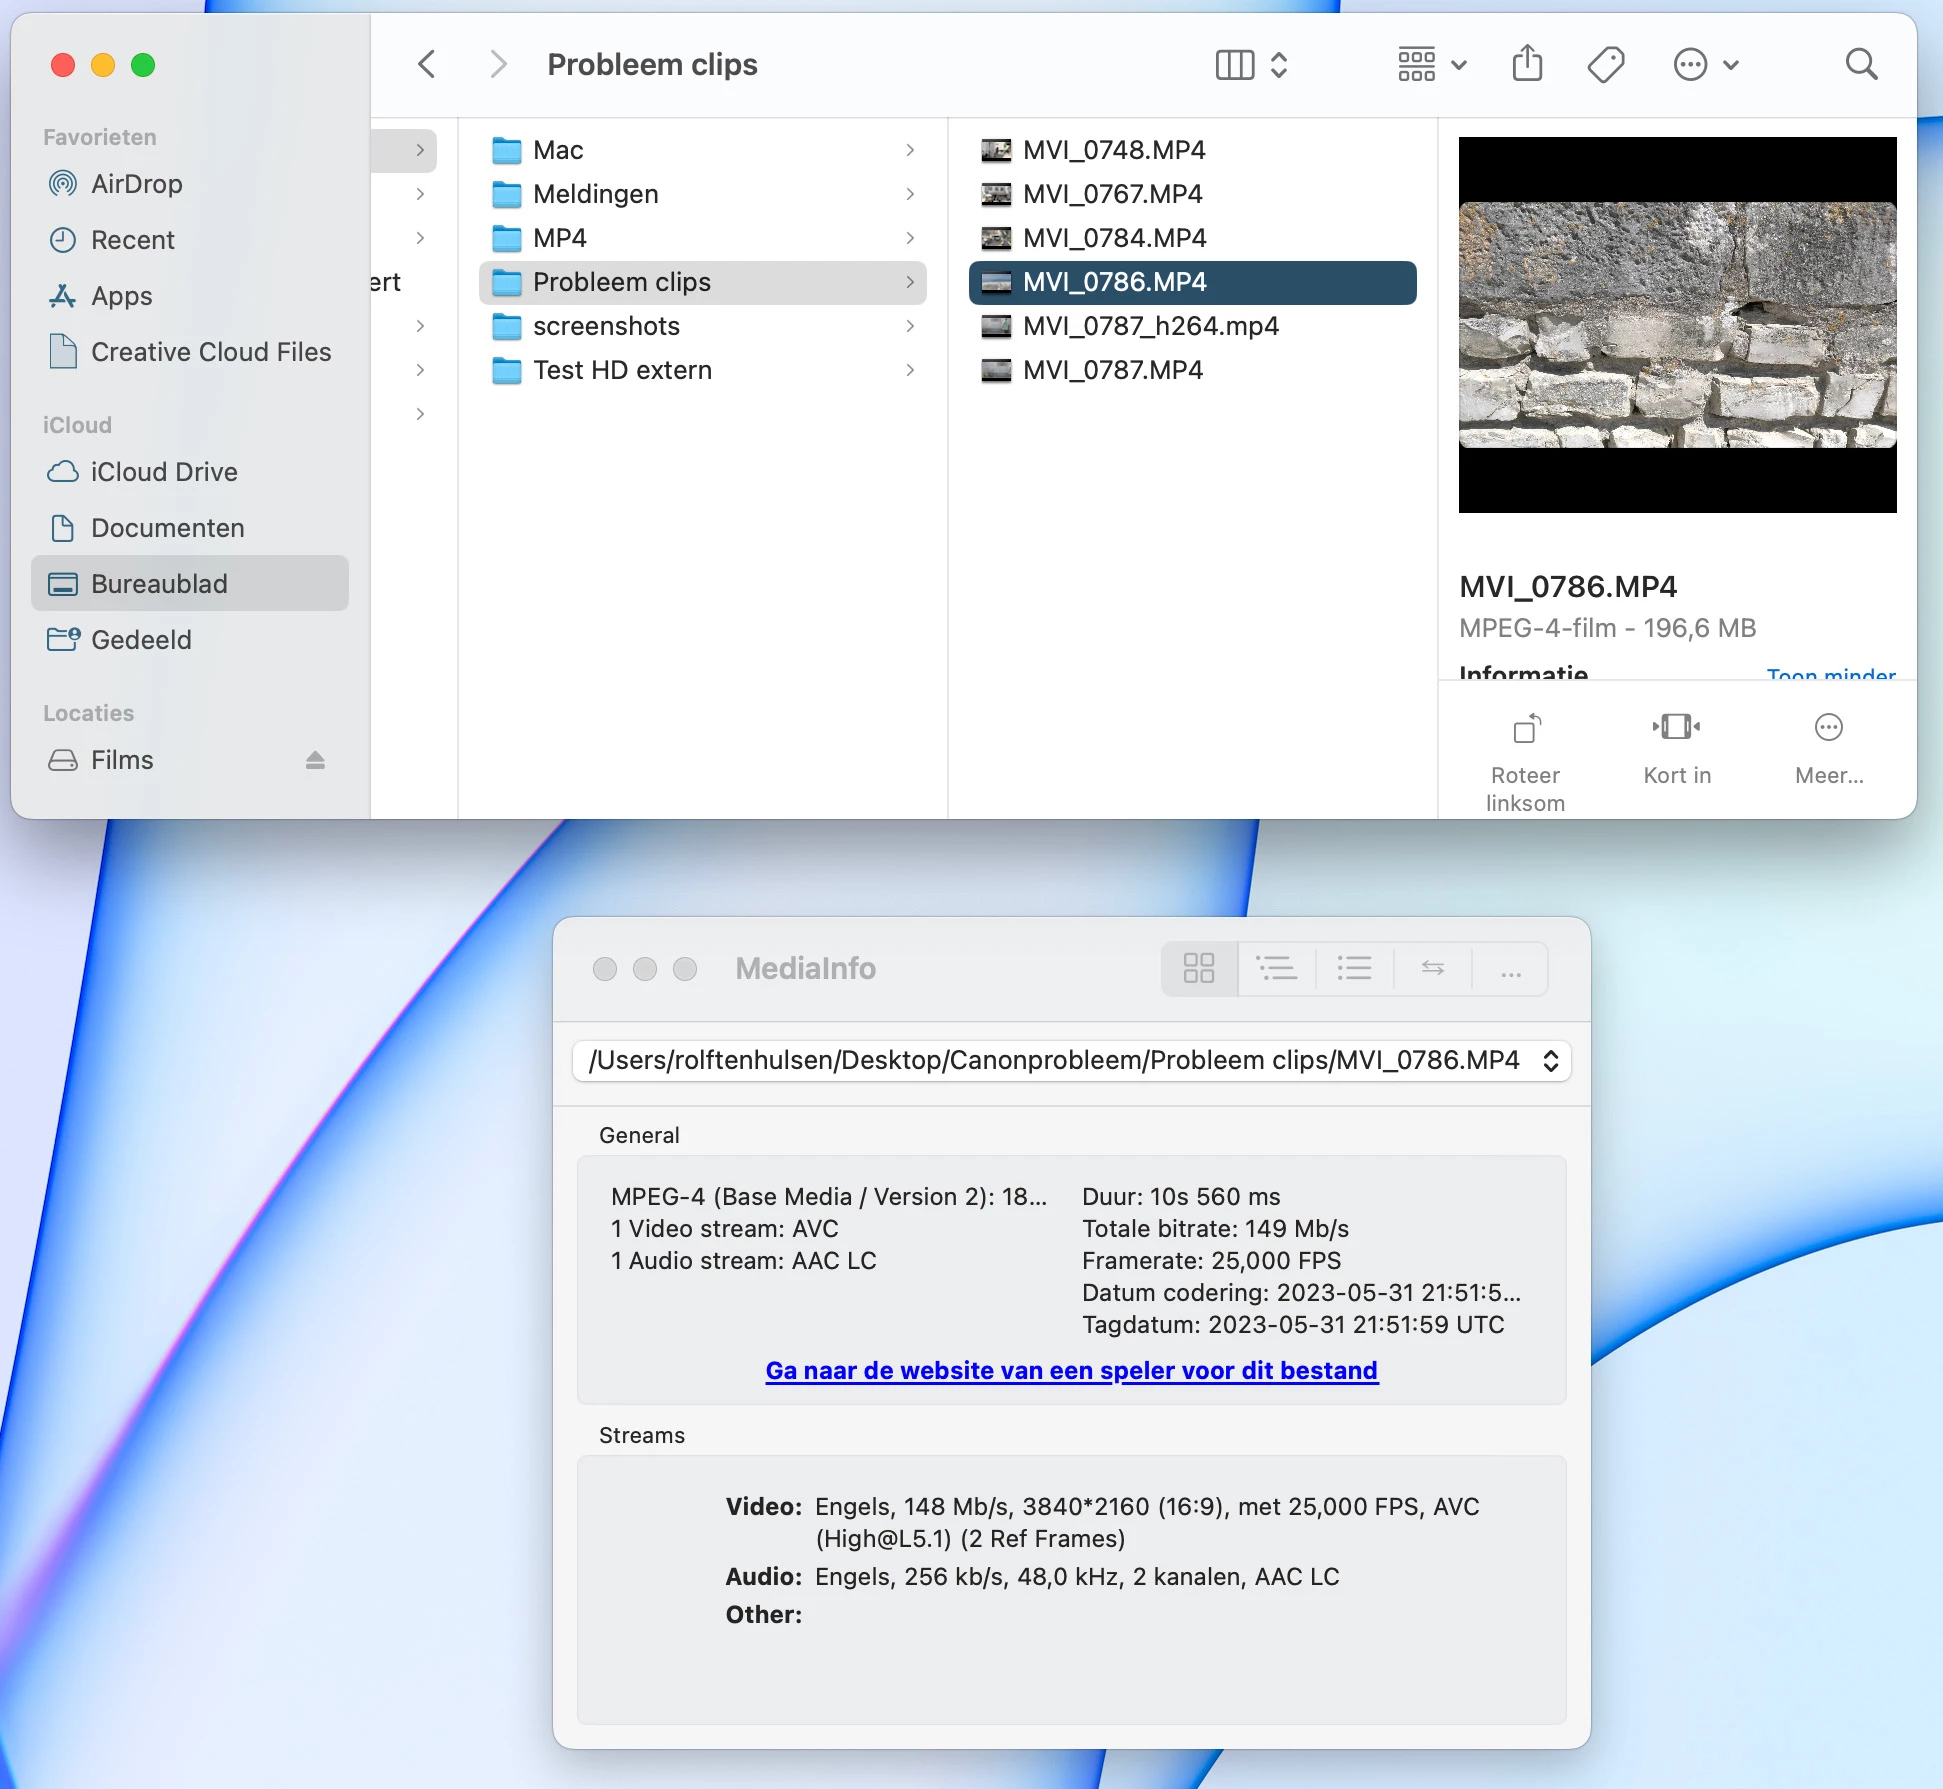Open the group-by dropdown in Finder toolbar
The width and height of the screenshot is (1943, 1789).
coord(1431,65)
